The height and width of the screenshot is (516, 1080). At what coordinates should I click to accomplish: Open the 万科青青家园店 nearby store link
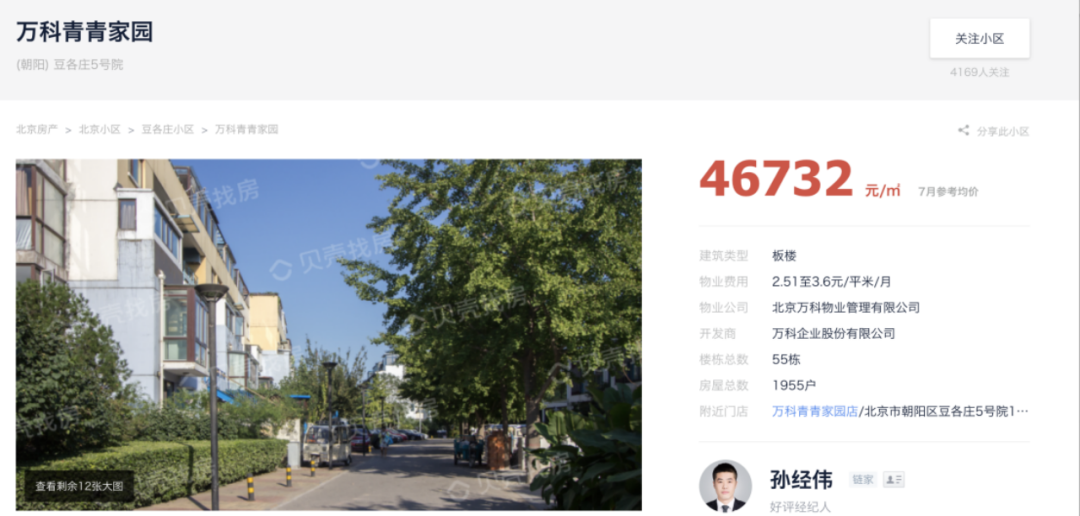click(x=815, y=411)
